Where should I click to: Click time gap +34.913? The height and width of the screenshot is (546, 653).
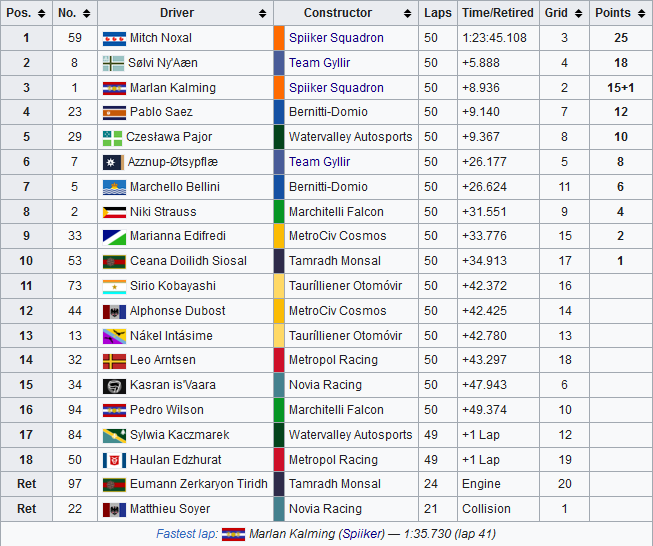(x=484, y=261)
